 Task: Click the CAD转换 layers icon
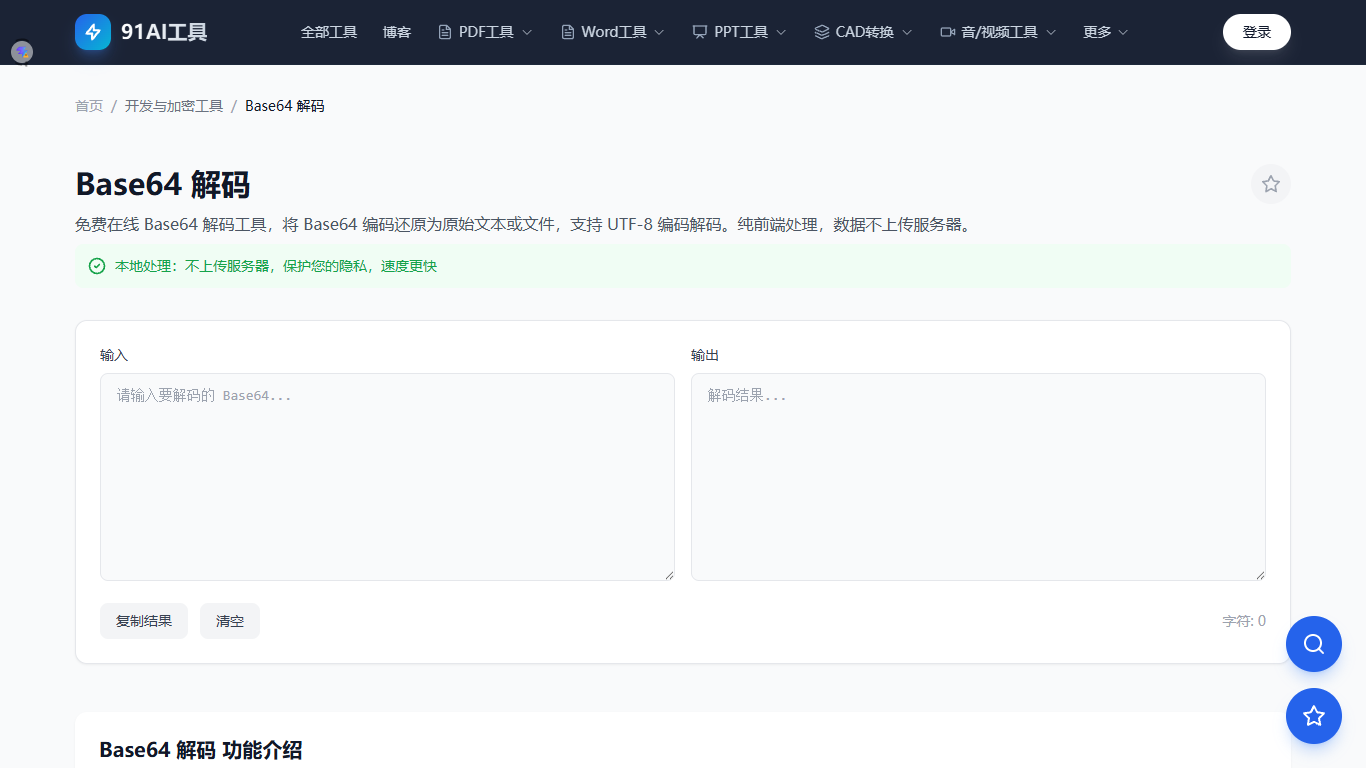pyautogui.click(x=822, y=32)
